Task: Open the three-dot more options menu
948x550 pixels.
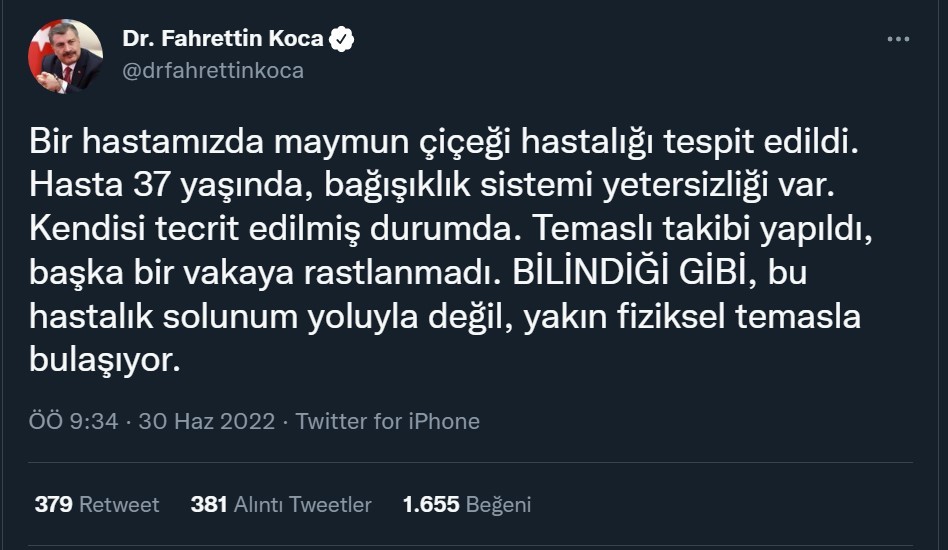Action: coord(898,40)
